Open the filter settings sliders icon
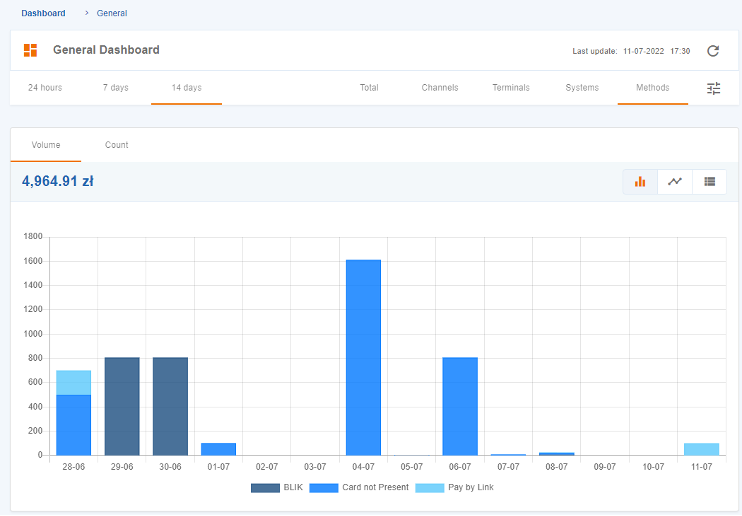Image resolution: width=742 pixels, height=516 pixels. coord(713,88)
